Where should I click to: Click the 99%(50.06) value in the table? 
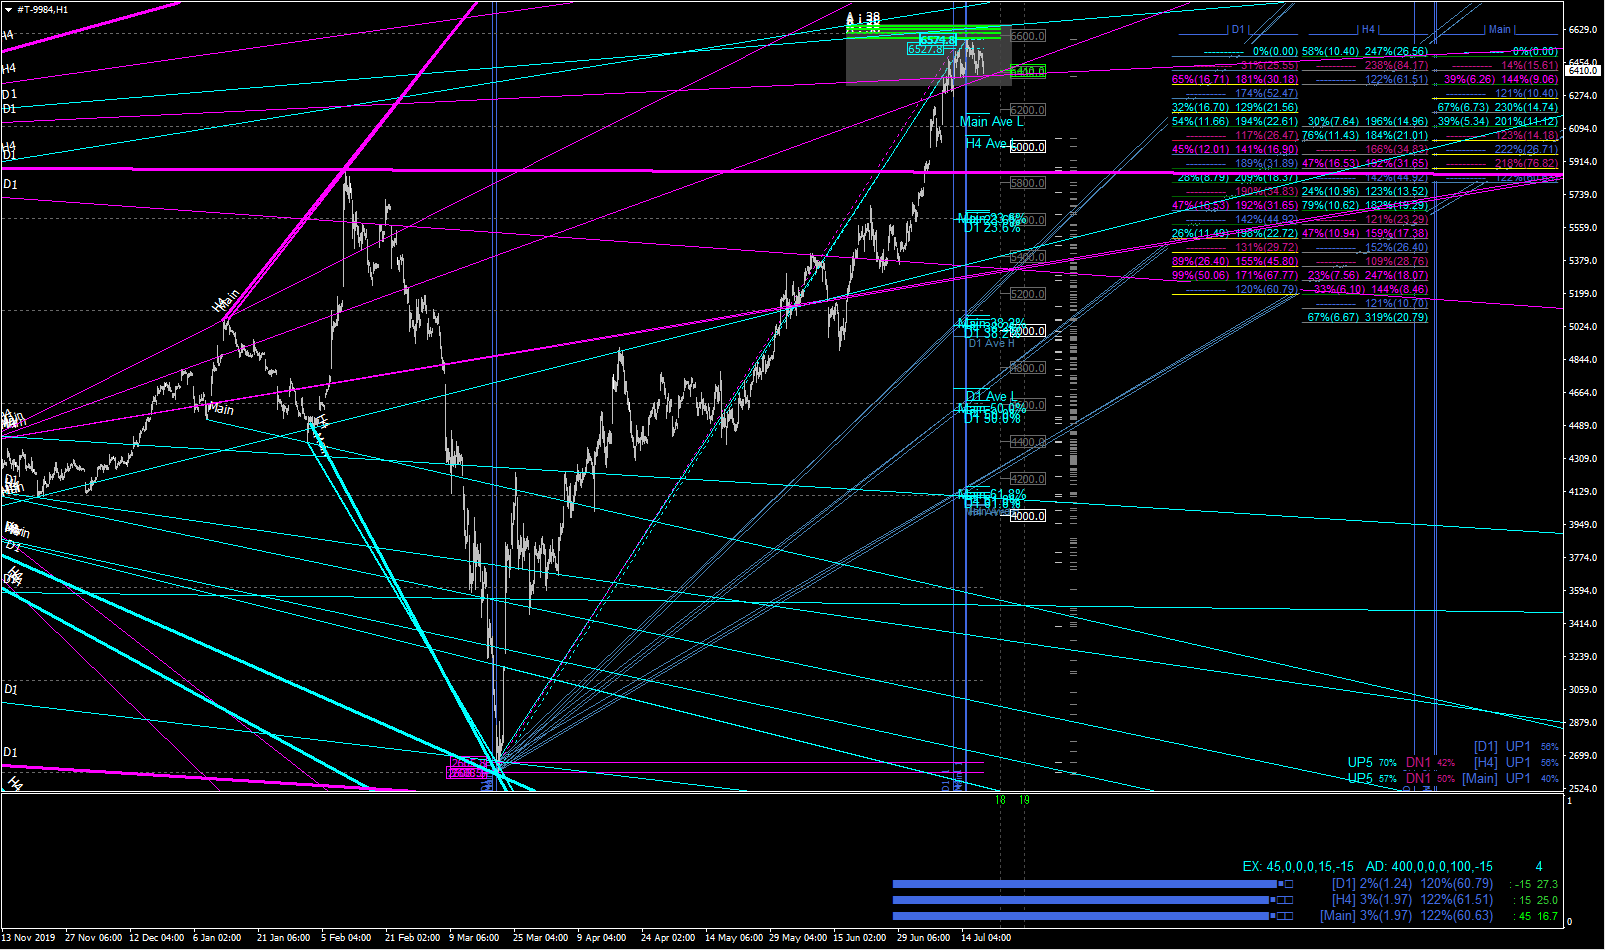[1201, 275]
